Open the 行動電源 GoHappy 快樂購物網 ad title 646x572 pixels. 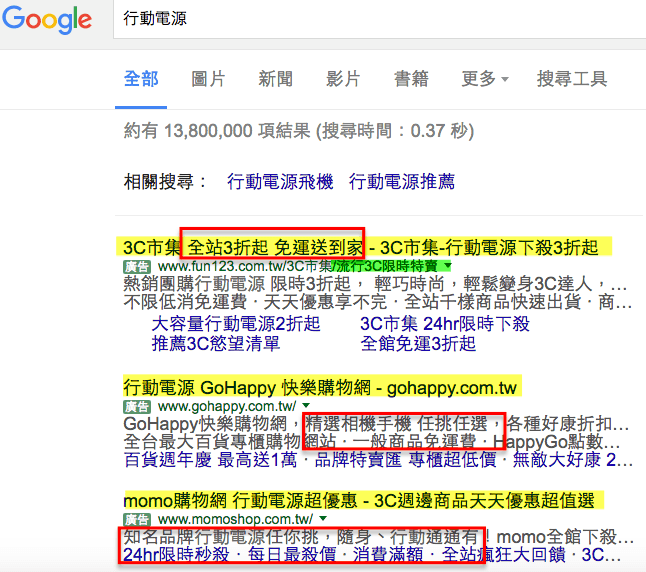(x=320, y=388)
